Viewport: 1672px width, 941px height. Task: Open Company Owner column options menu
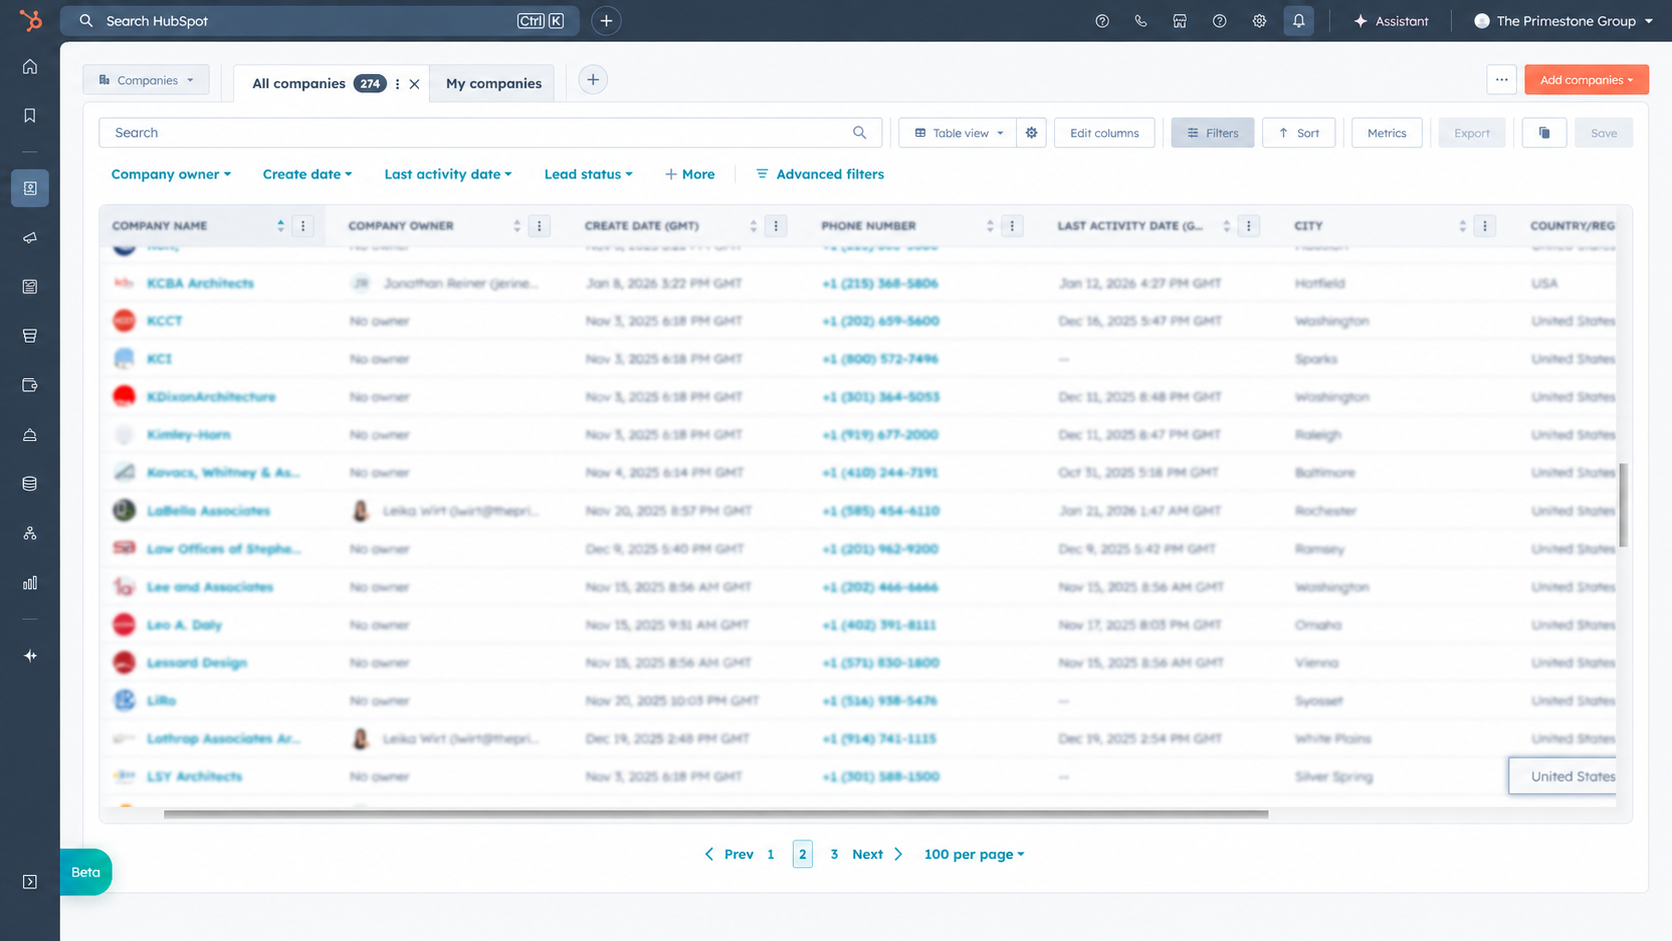(539, 226)
